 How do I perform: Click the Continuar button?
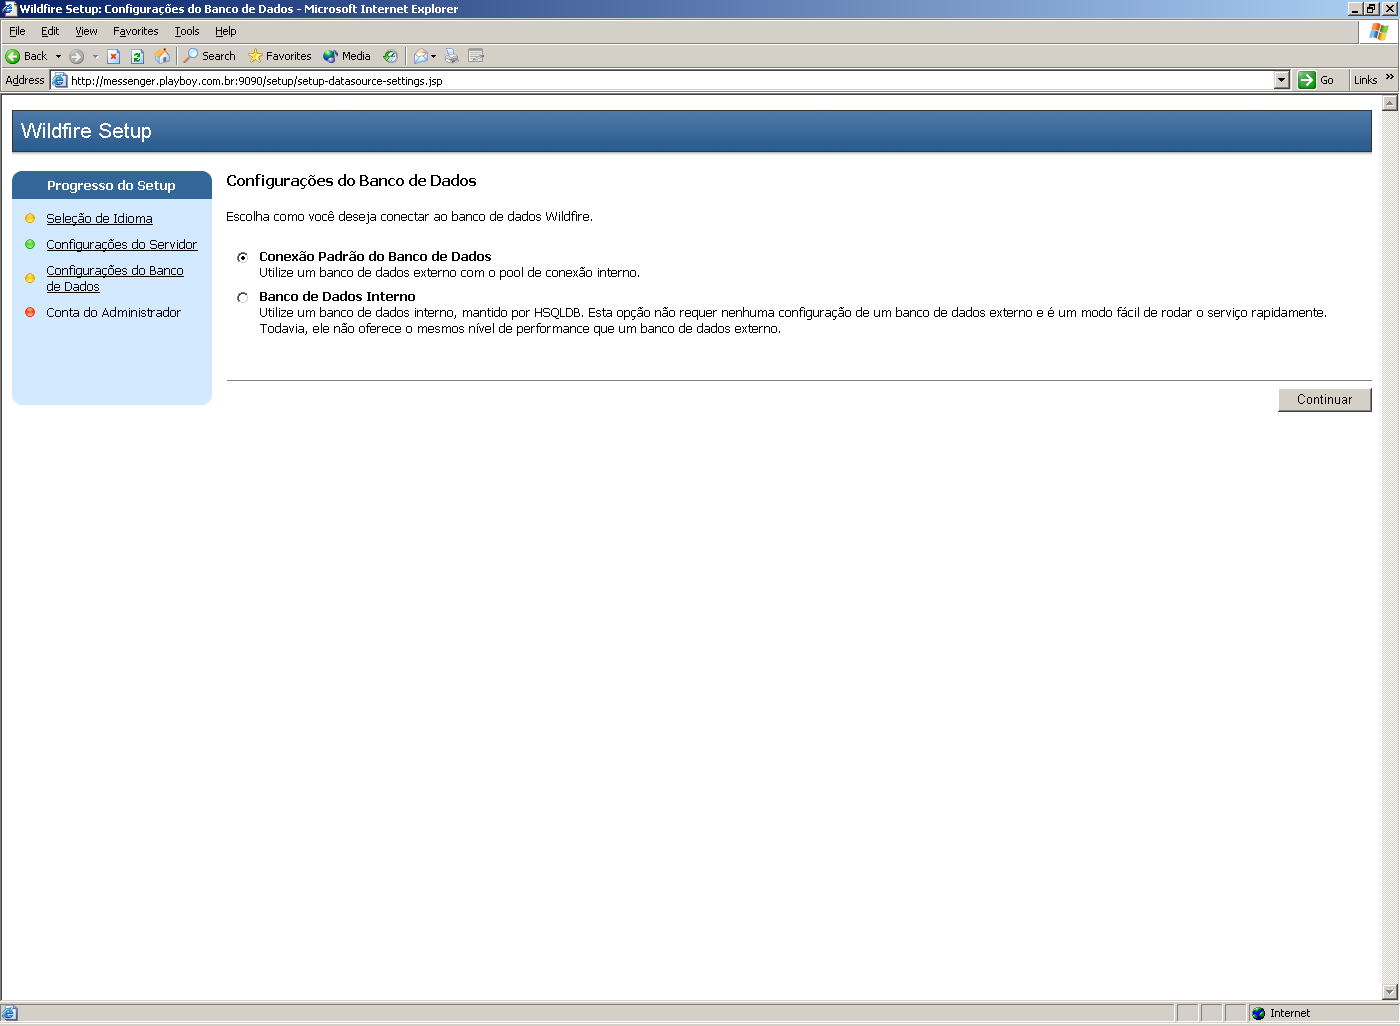[1324, 399]
